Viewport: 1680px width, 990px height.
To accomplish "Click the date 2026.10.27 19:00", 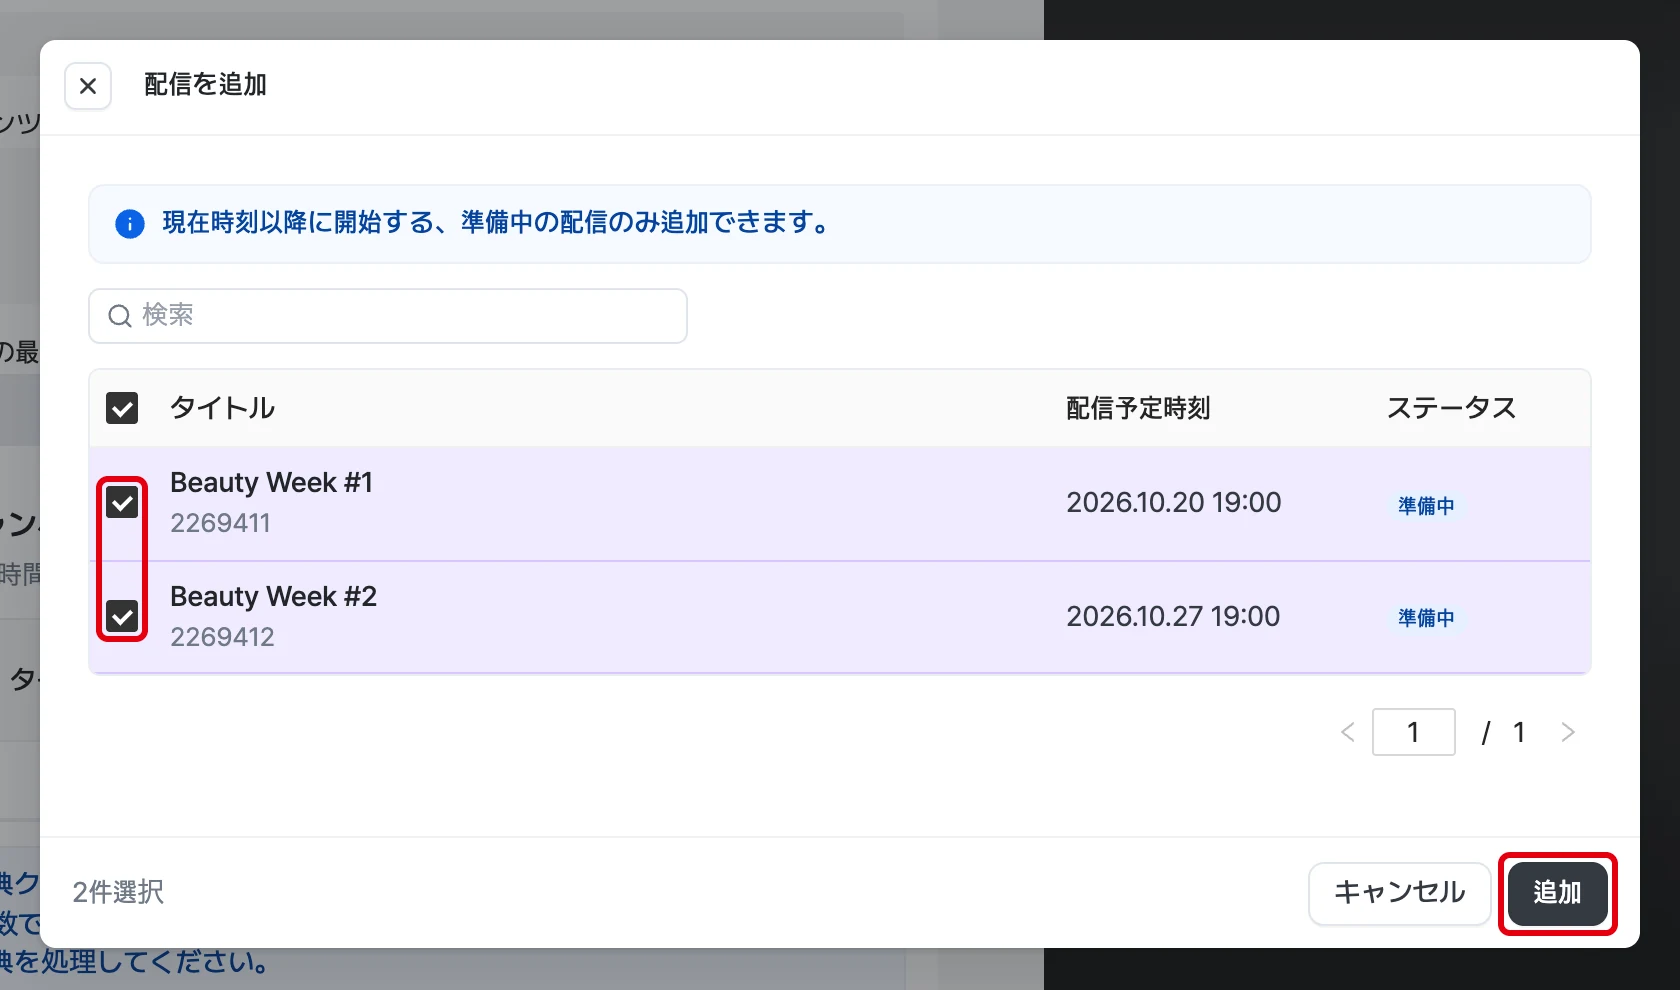I will [1173, 616].
